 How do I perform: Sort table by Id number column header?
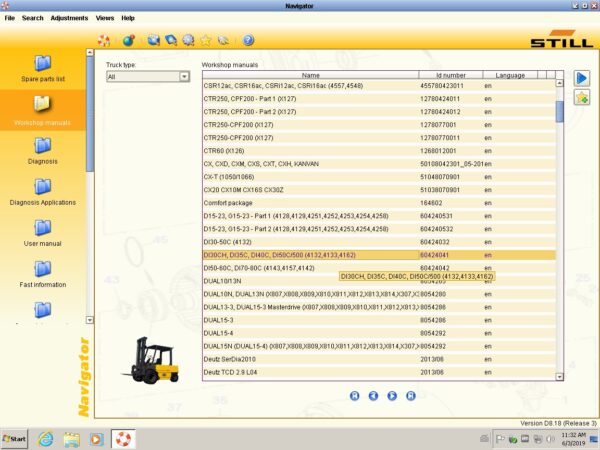click(x=451, y=75)
